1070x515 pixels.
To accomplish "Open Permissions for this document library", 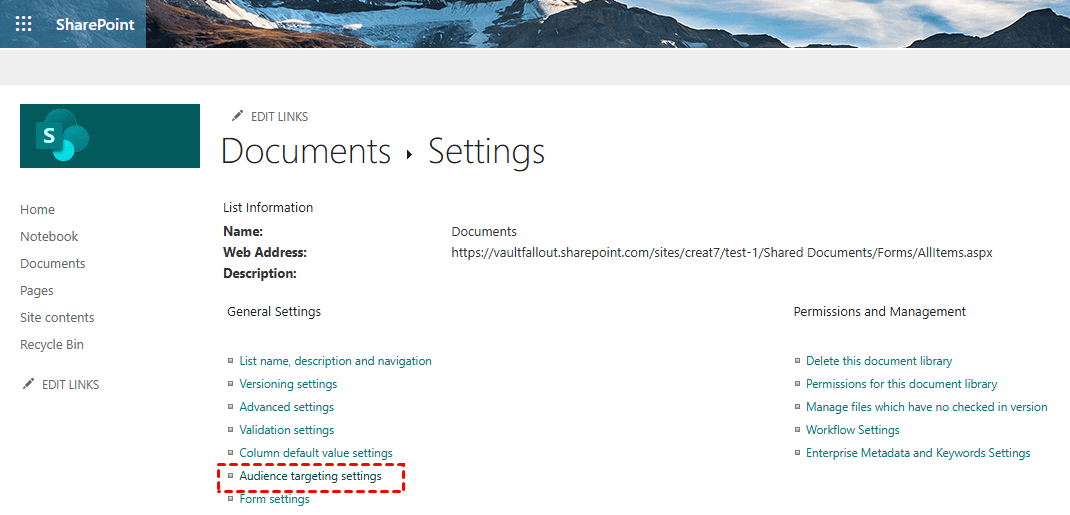I will [x=901, y=384].
